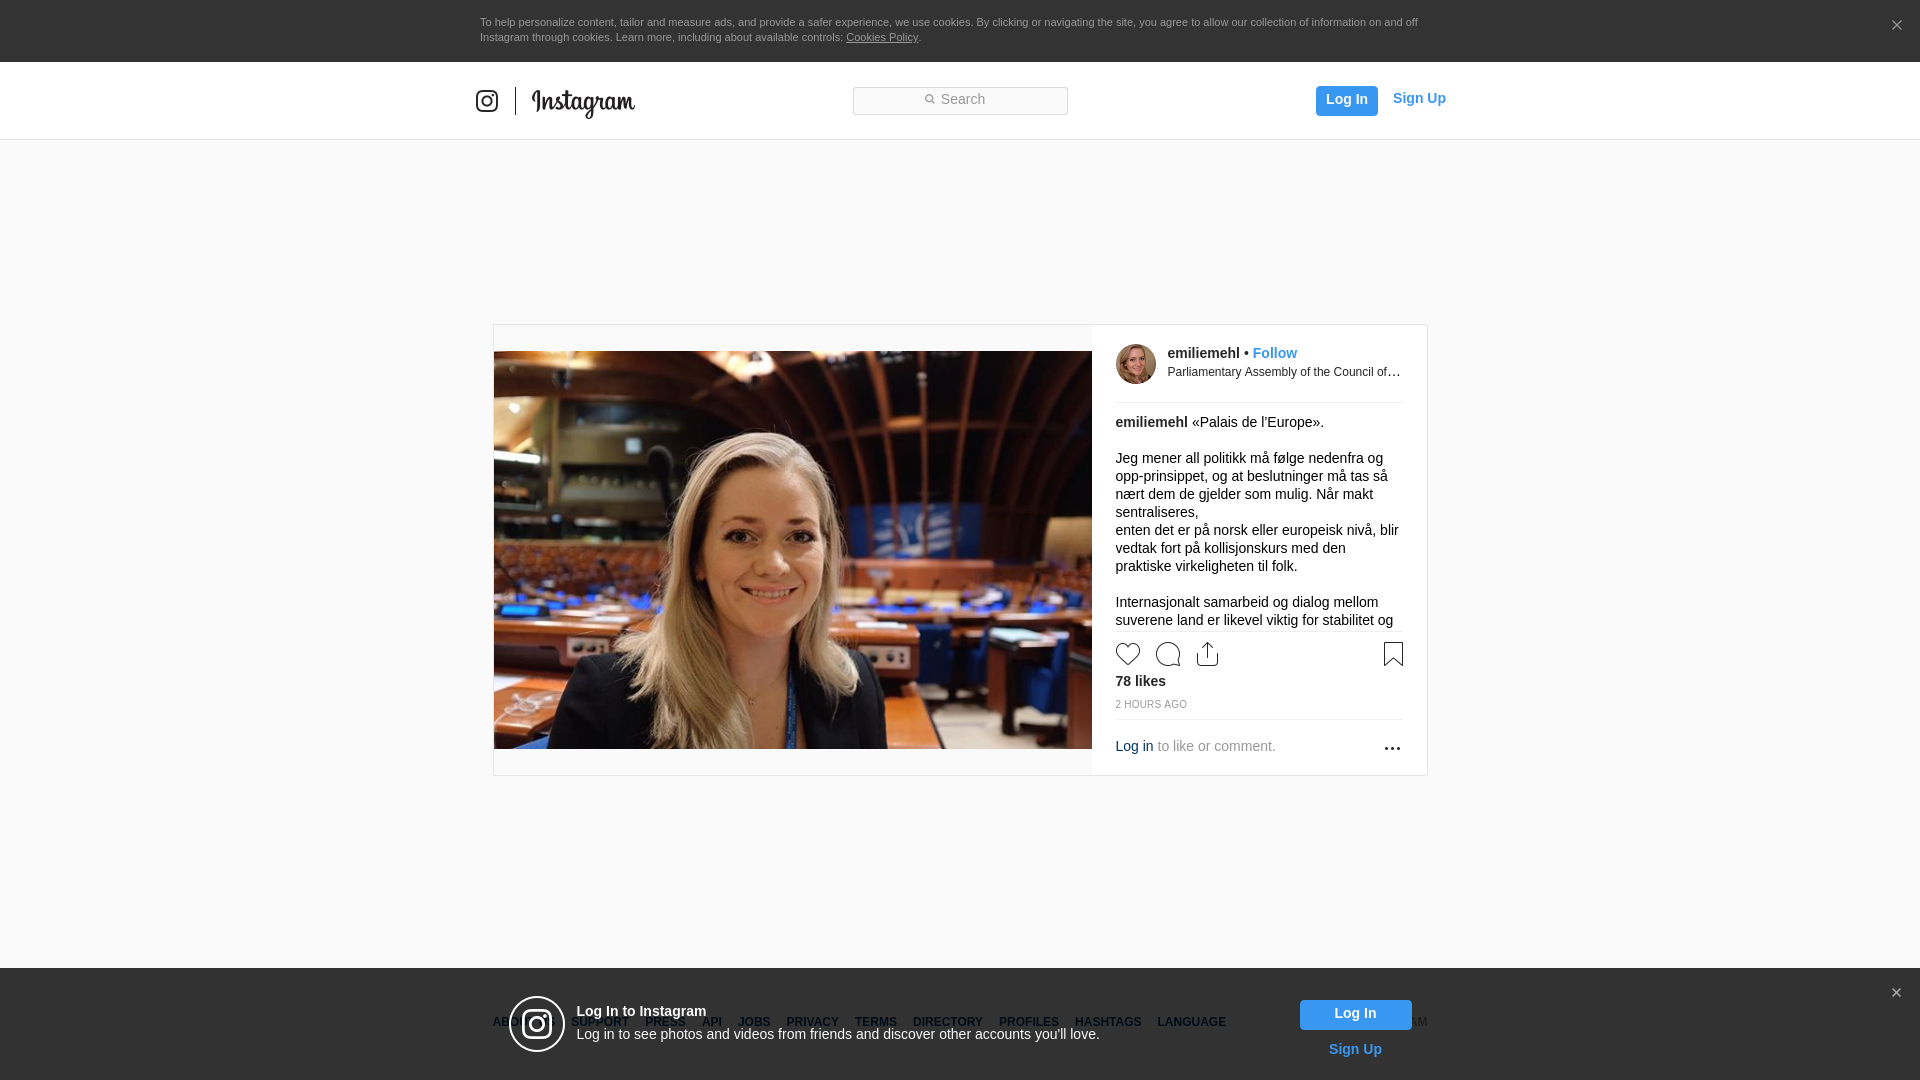
Task: Open emiliemehl profile avatar
Action: (1136, 364)
